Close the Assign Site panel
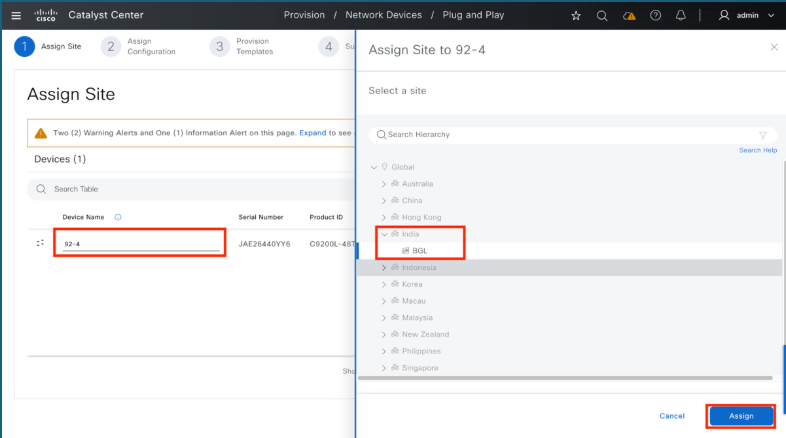The image size is (786, 438). tap(774, 47)
